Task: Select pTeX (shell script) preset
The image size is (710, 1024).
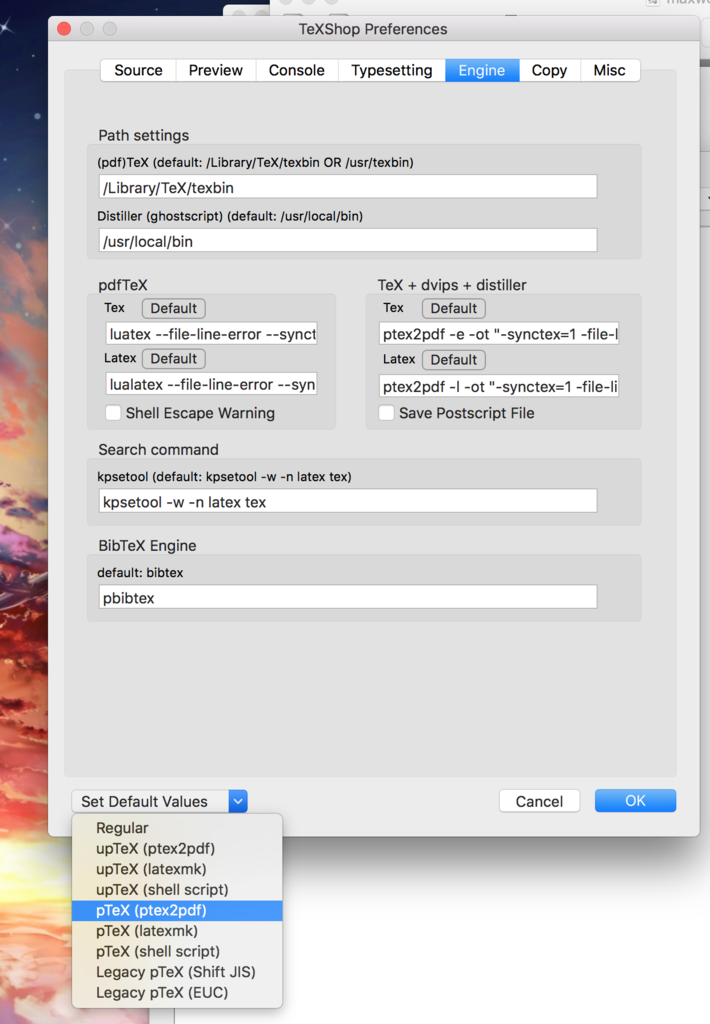Action: pos(177,952)
